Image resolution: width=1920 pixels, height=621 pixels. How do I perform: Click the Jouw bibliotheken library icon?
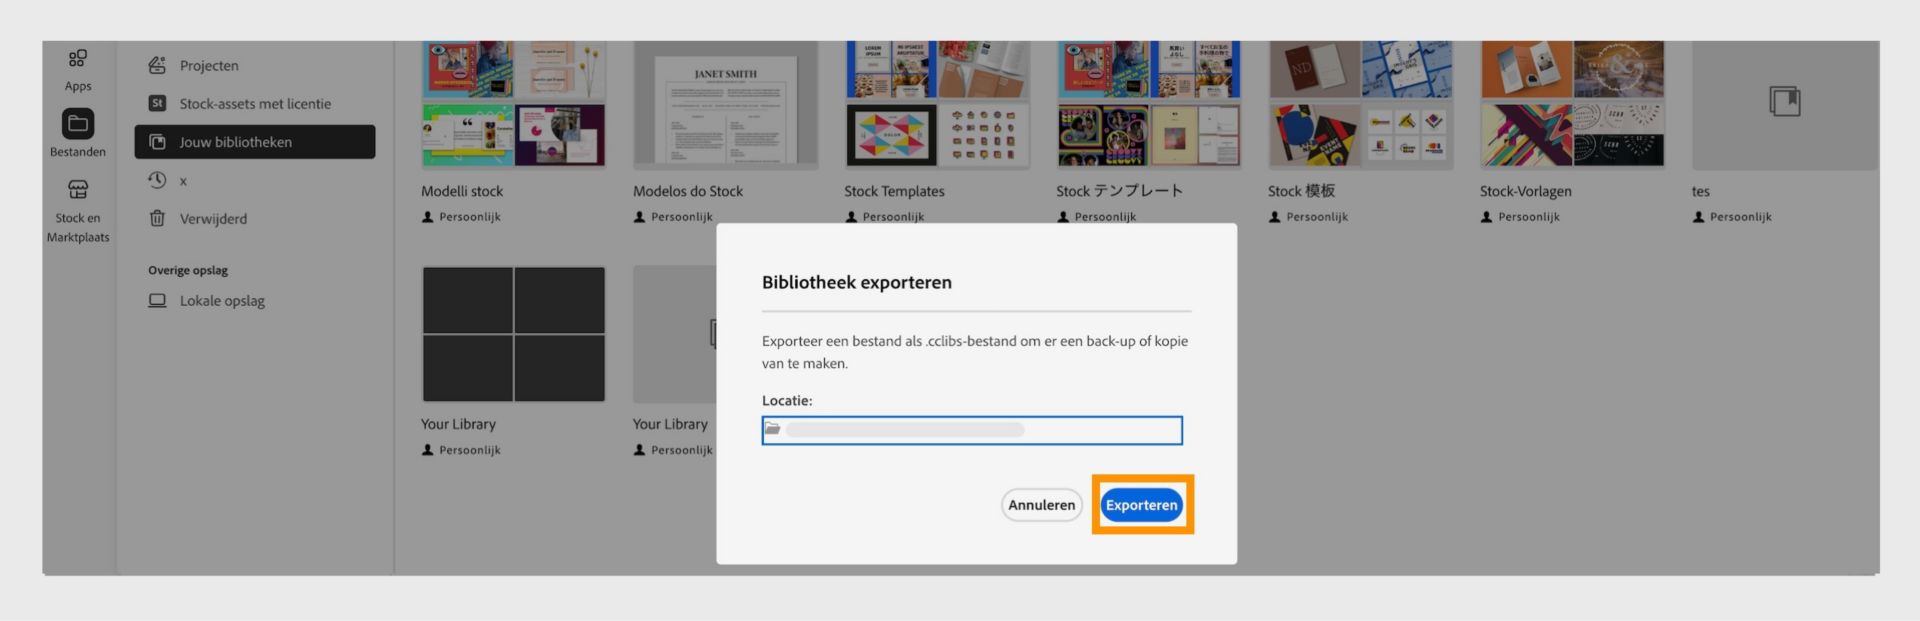157,142
